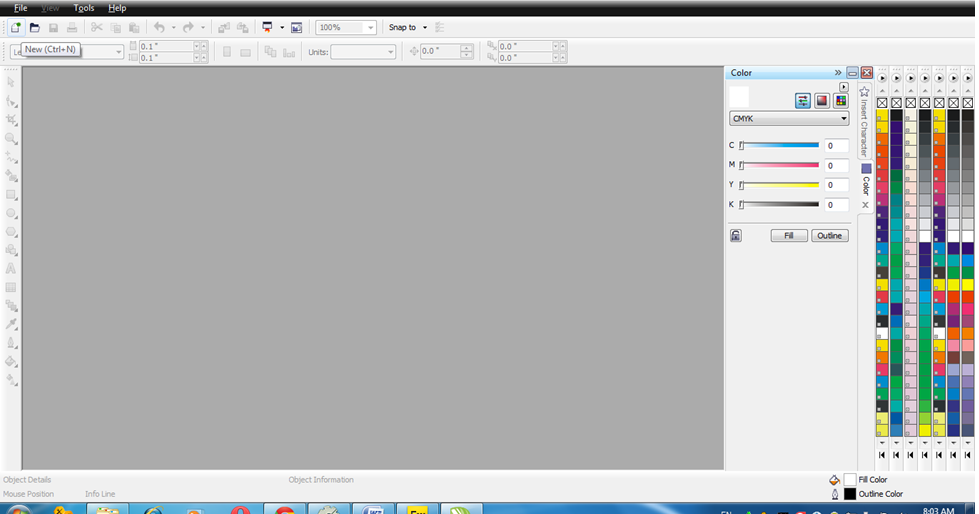
Task: Select the Crop tool in toolbox
Action: coord(11,120)
